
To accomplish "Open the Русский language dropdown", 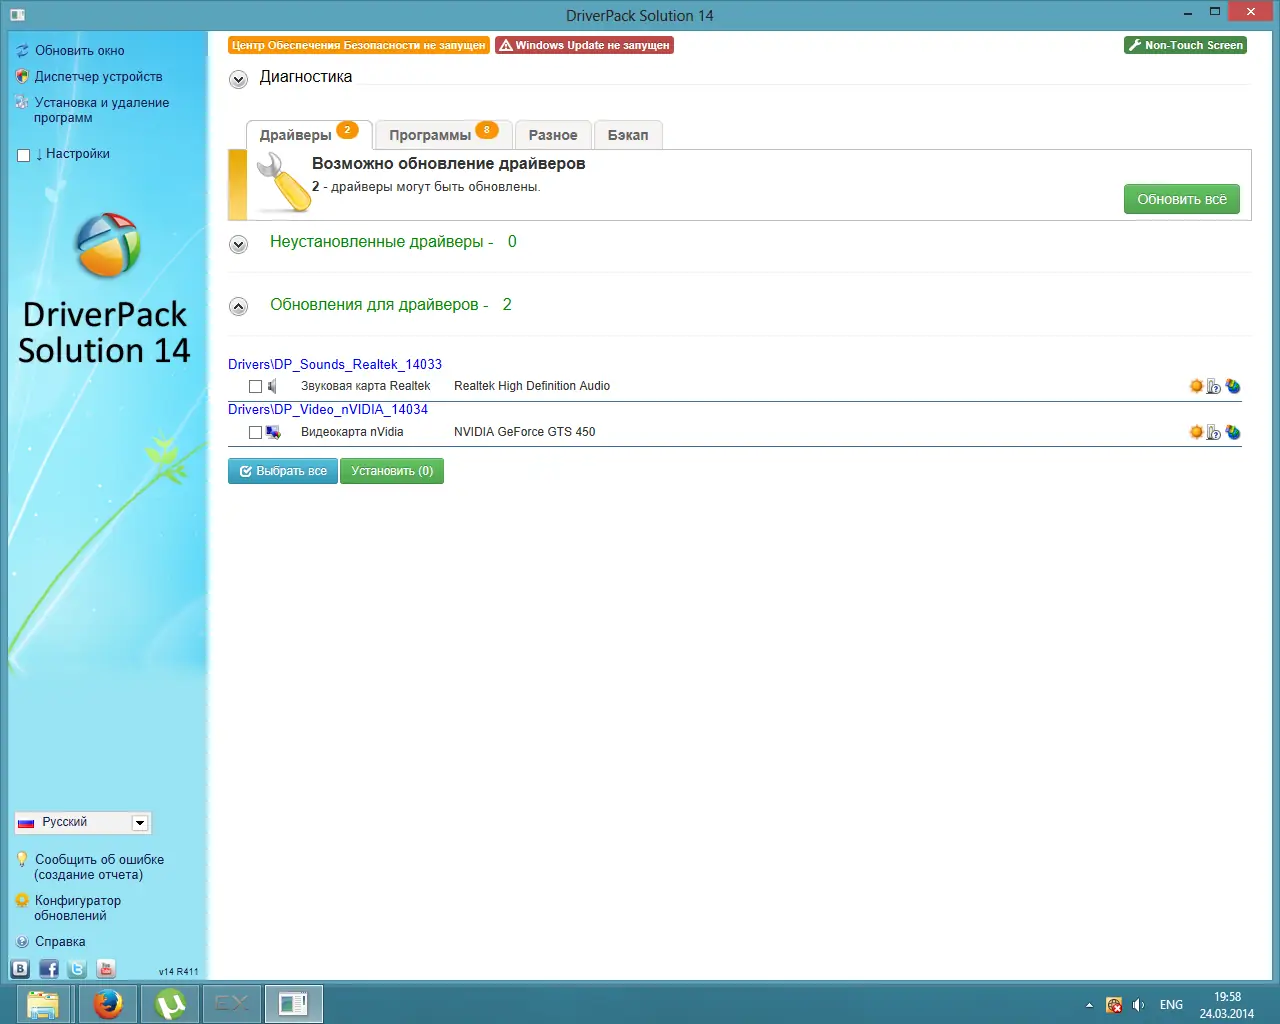I will pos(141,822).
